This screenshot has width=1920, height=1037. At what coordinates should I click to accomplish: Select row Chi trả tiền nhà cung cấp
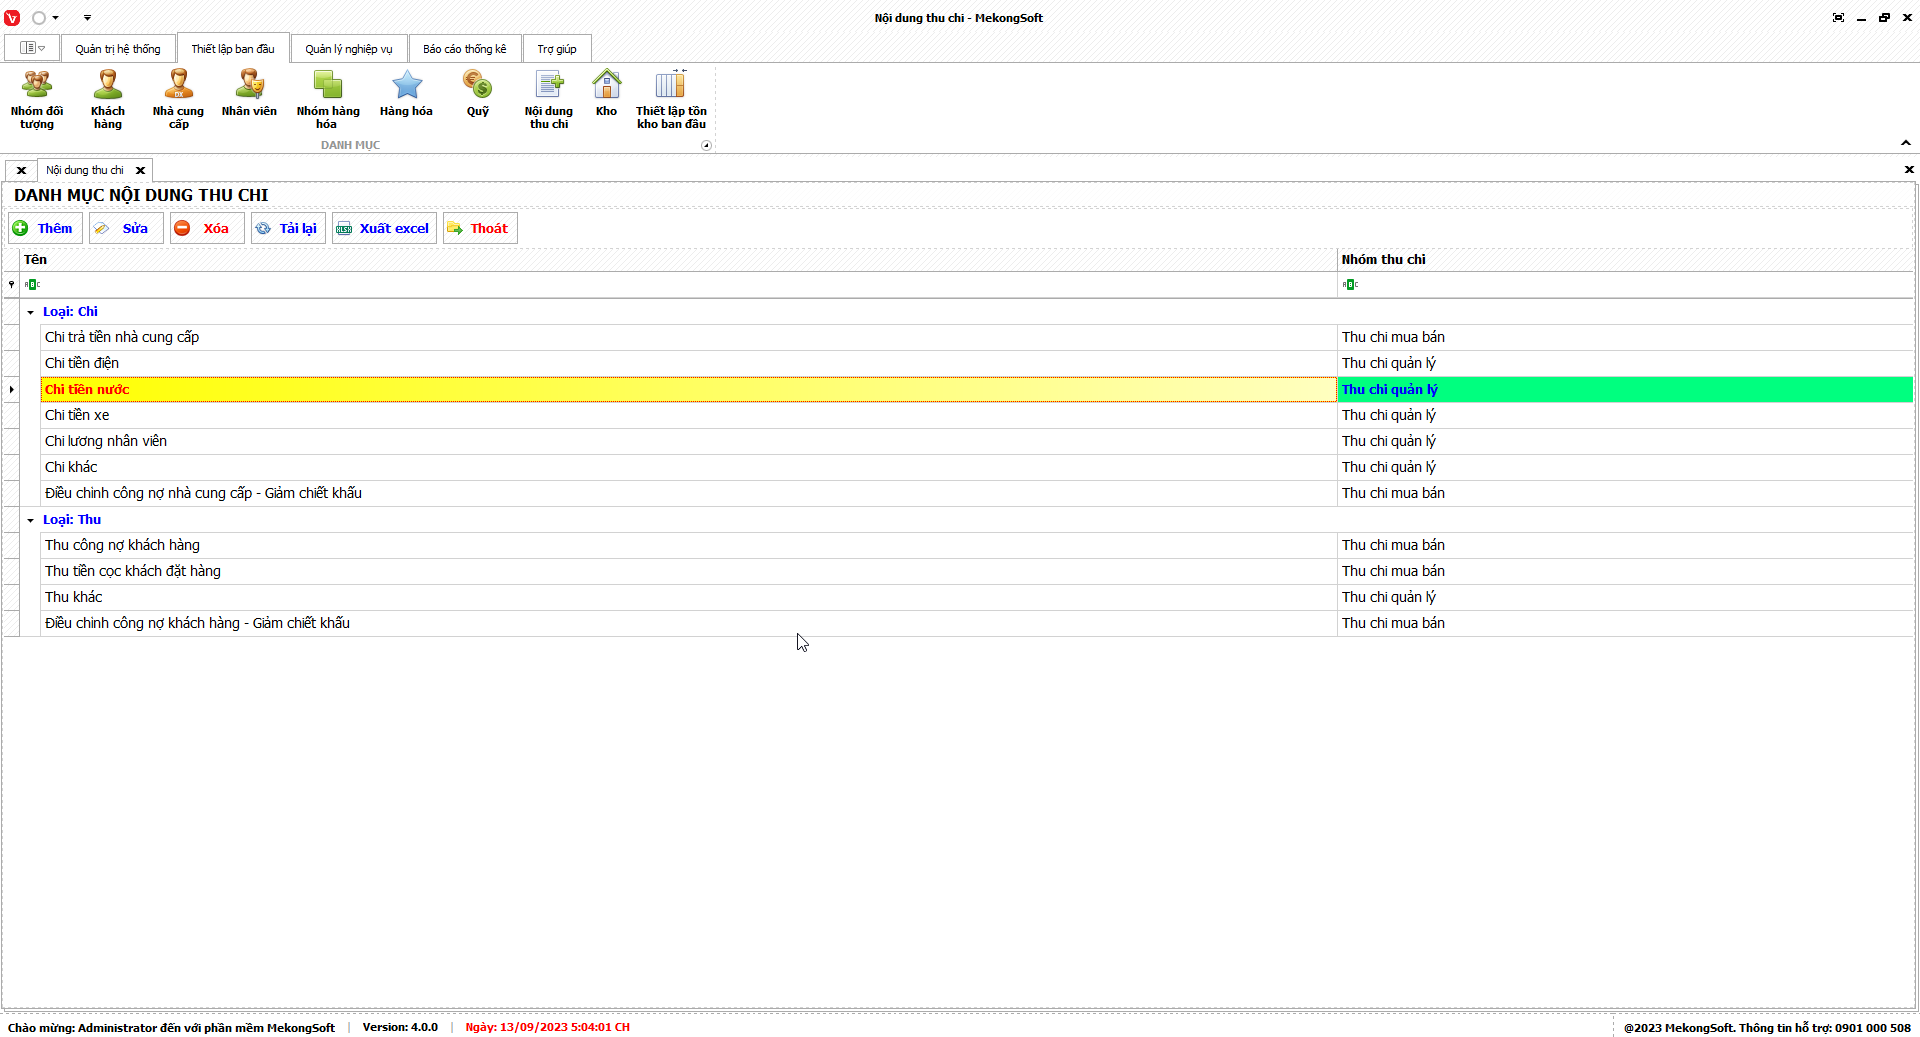[x=977, y=337]
